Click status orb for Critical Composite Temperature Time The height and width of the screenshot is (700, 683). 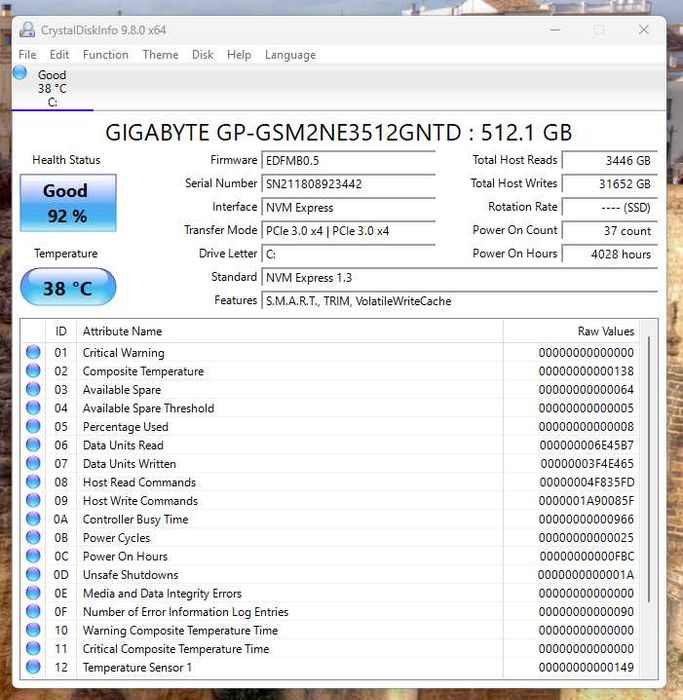(33, 649)
